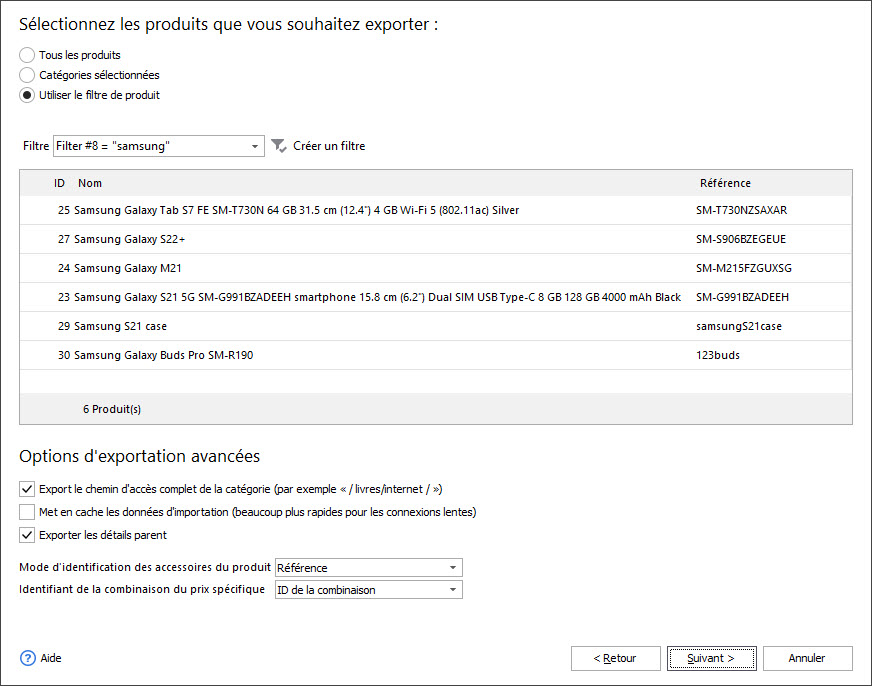Sort by the Référence column header
The image size is (872, 686).
coord(725,183)
